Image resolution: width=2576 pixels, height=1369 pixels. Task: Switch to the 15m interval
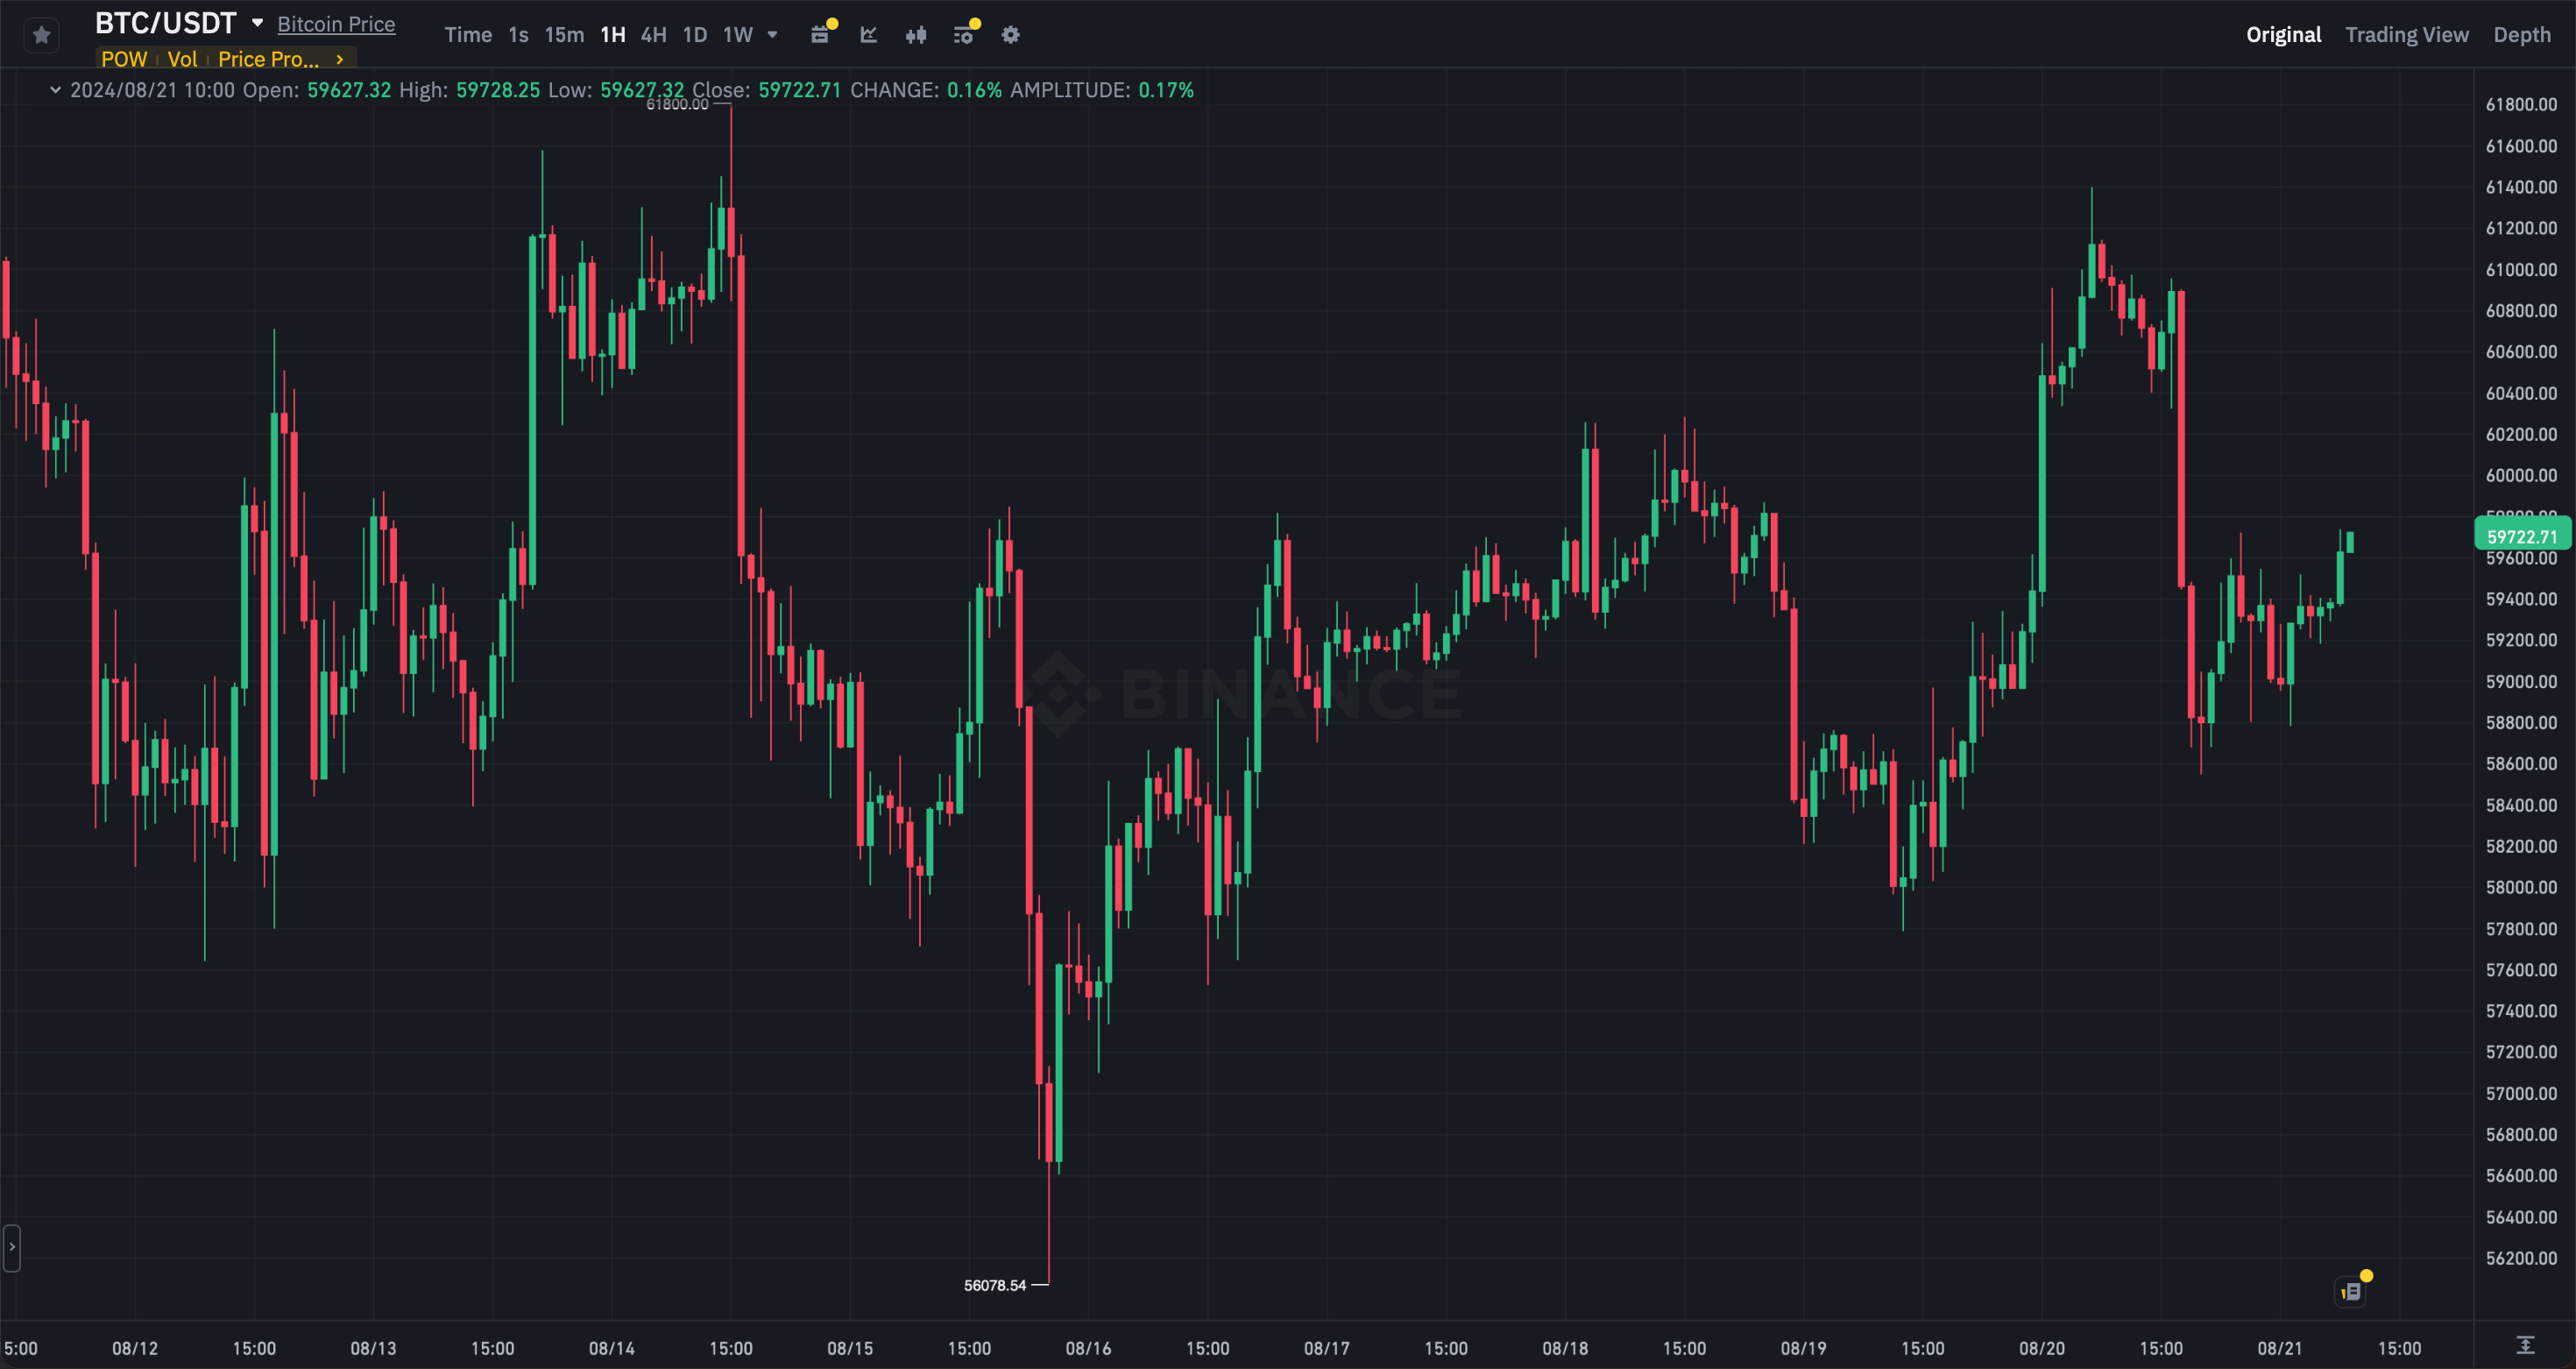tap(564, 34)
